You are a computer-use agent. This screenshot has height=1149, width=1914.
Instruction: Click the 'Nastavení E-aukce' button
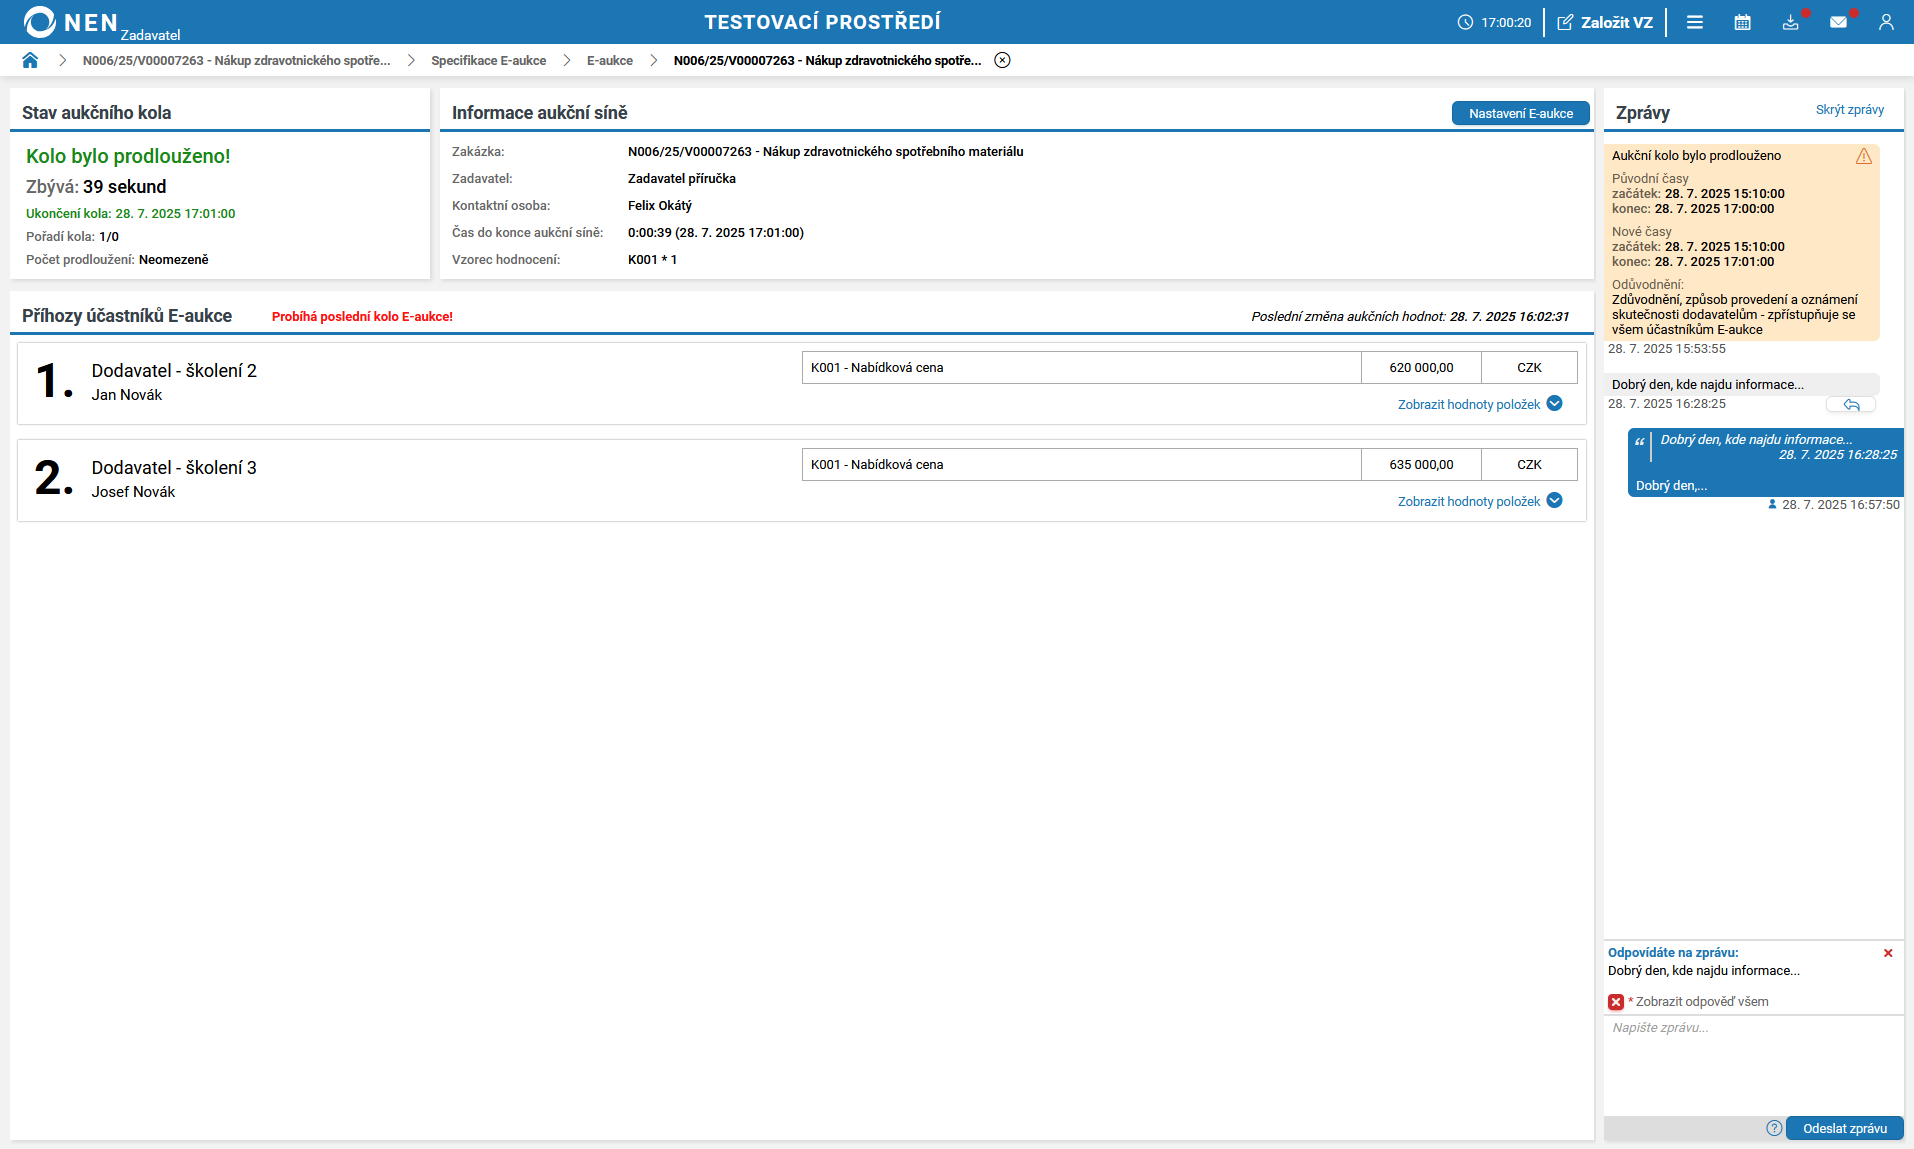coord(1520,114)
